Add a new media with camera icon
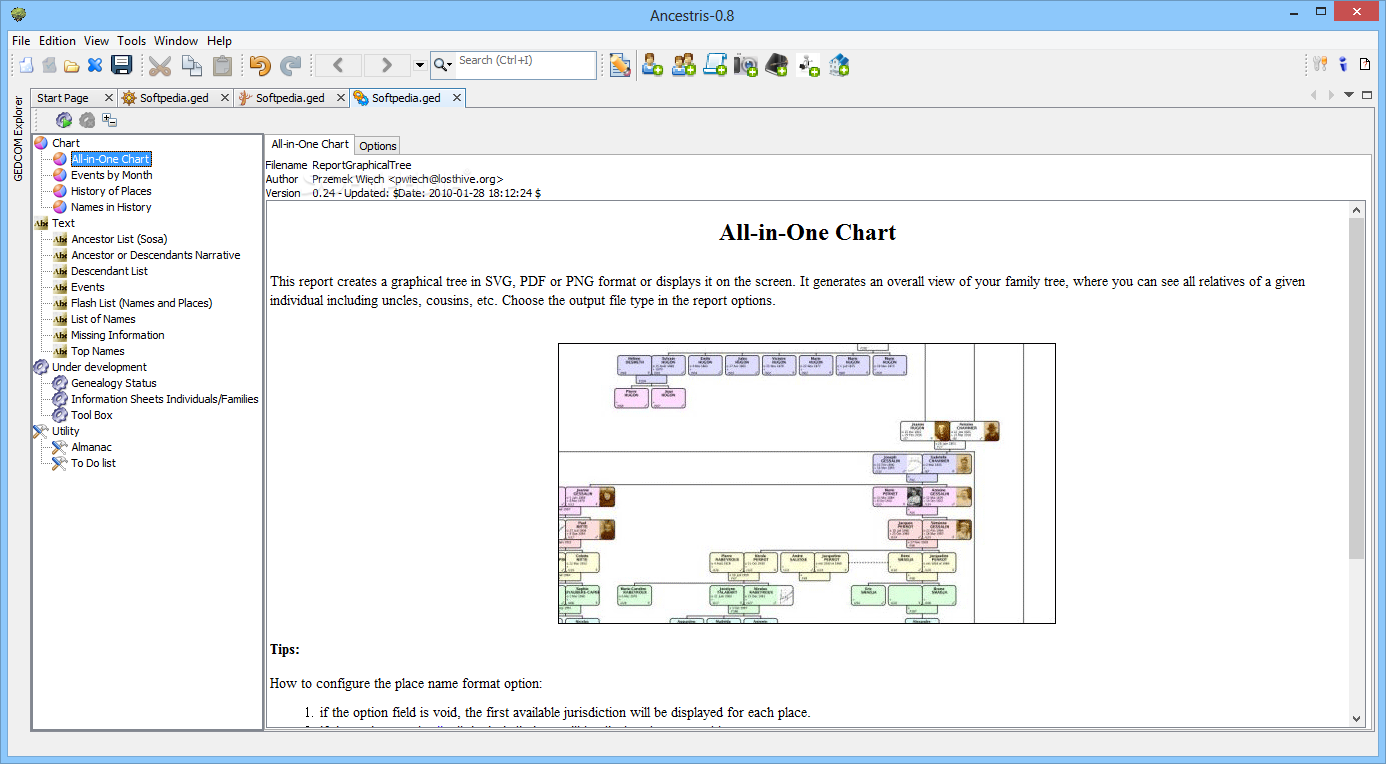Viewport: 1386px width, 764px height. tap(746, 65)
